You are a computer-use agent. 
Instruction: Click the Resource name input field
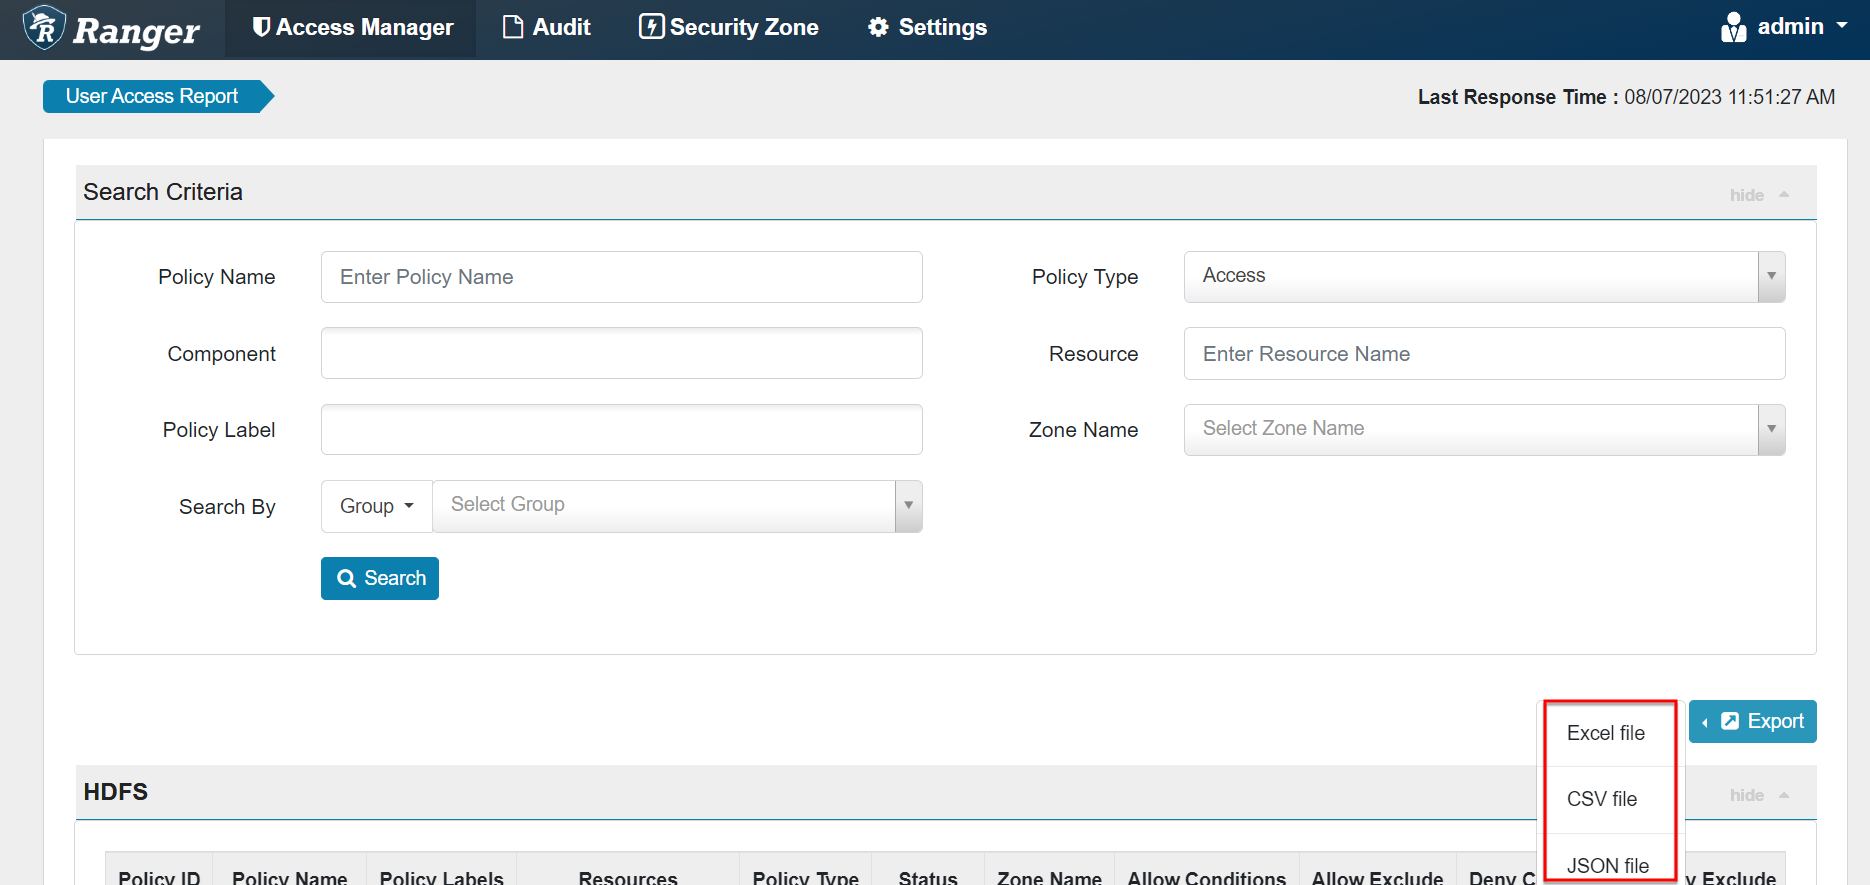tap(1484, 354)
